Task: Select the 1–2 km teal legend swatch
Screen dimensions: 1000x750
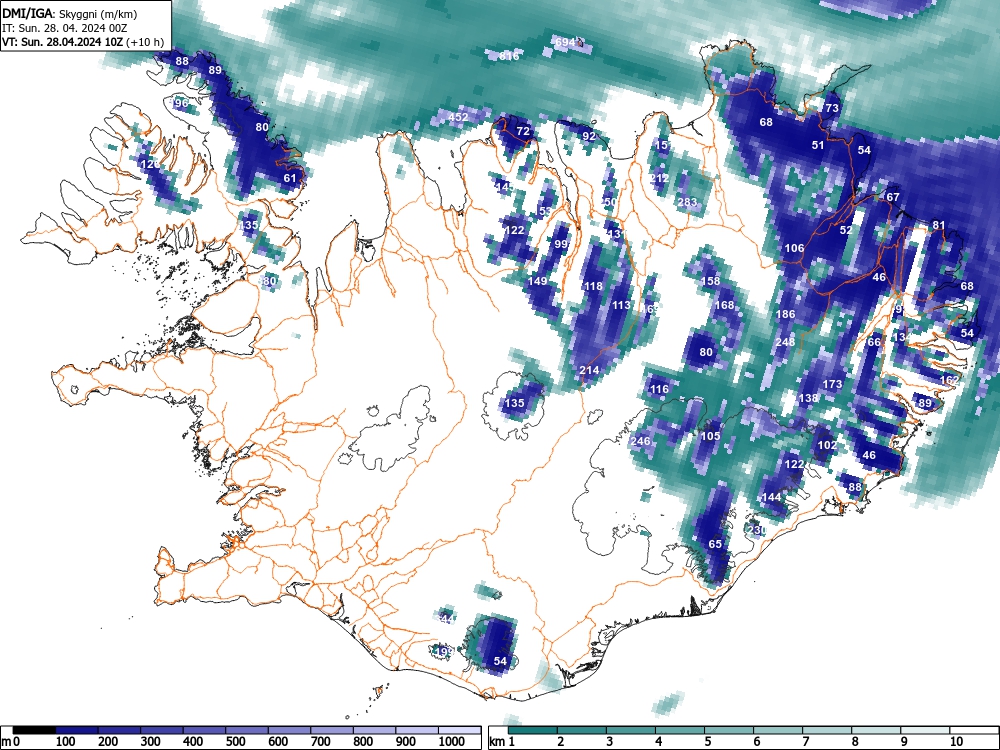Action: (533, 730)
